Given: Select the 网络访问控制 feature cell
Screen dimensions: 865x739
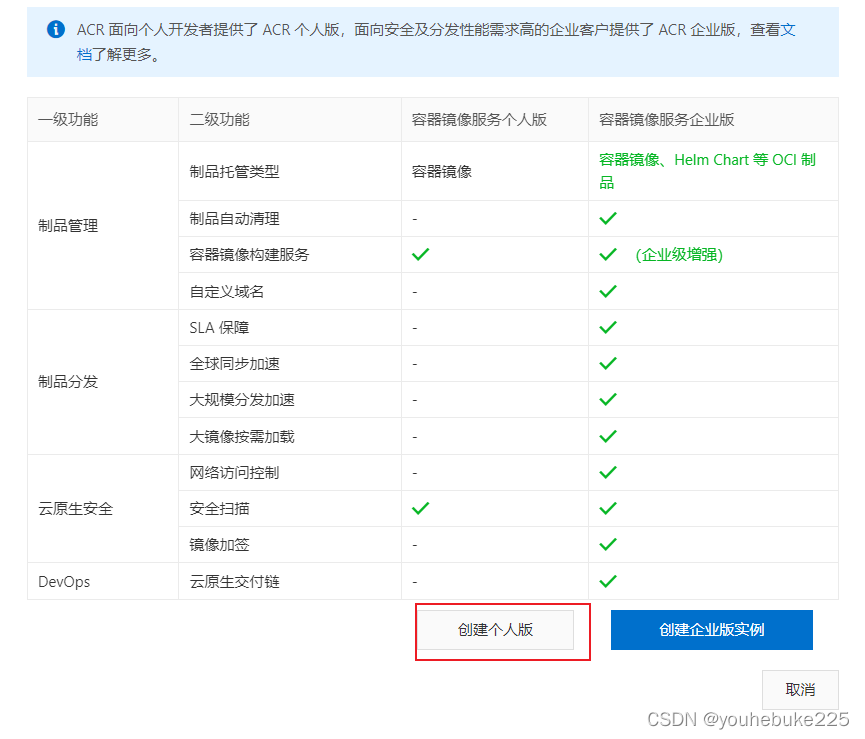Looking at the screenshot, I should coord(234,473).
